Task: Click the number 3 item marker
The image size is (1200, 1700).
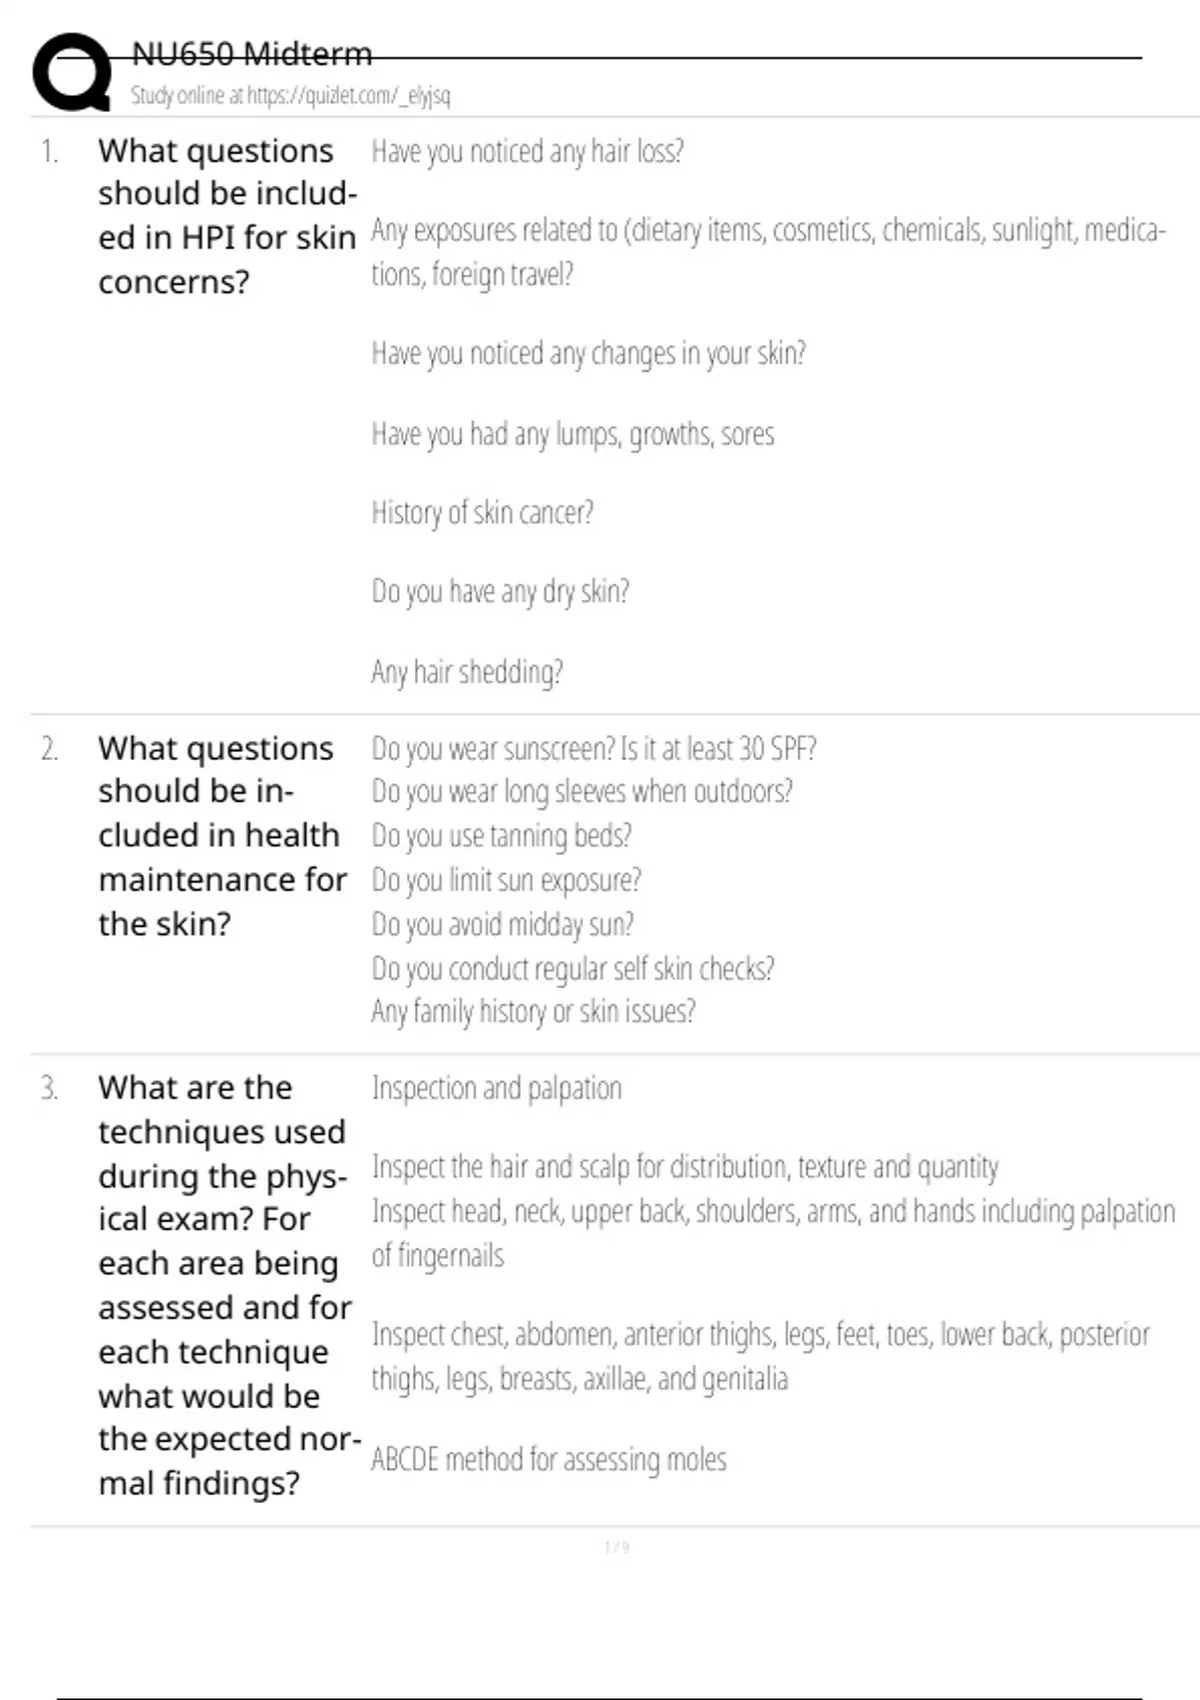Action: click(x=49, y=1088)
